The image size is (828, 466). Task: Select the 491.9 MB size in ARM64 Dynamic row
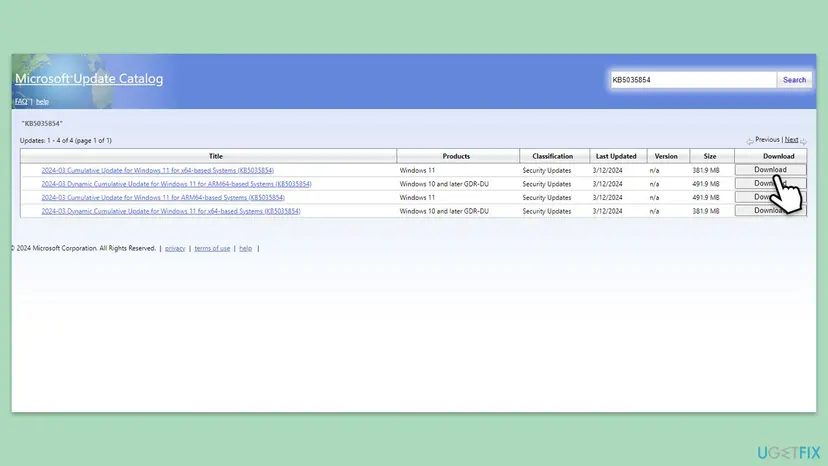pyautogui.click(x=706, y=184)
